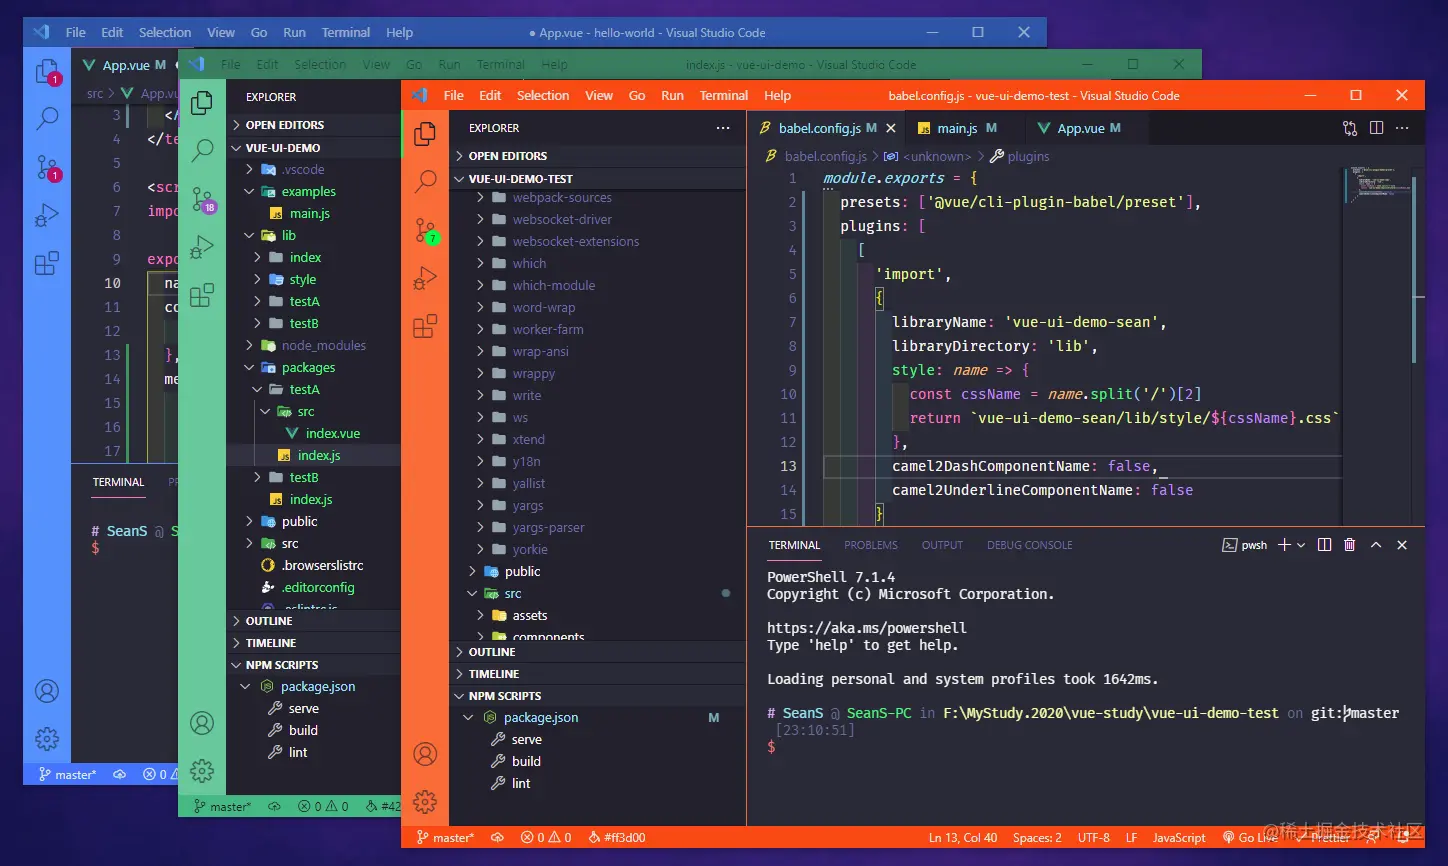Expand OUTLINE section in orange window
Image resolution: width=1448 pixels, height=866 pixels.
[x=598, y=652]
